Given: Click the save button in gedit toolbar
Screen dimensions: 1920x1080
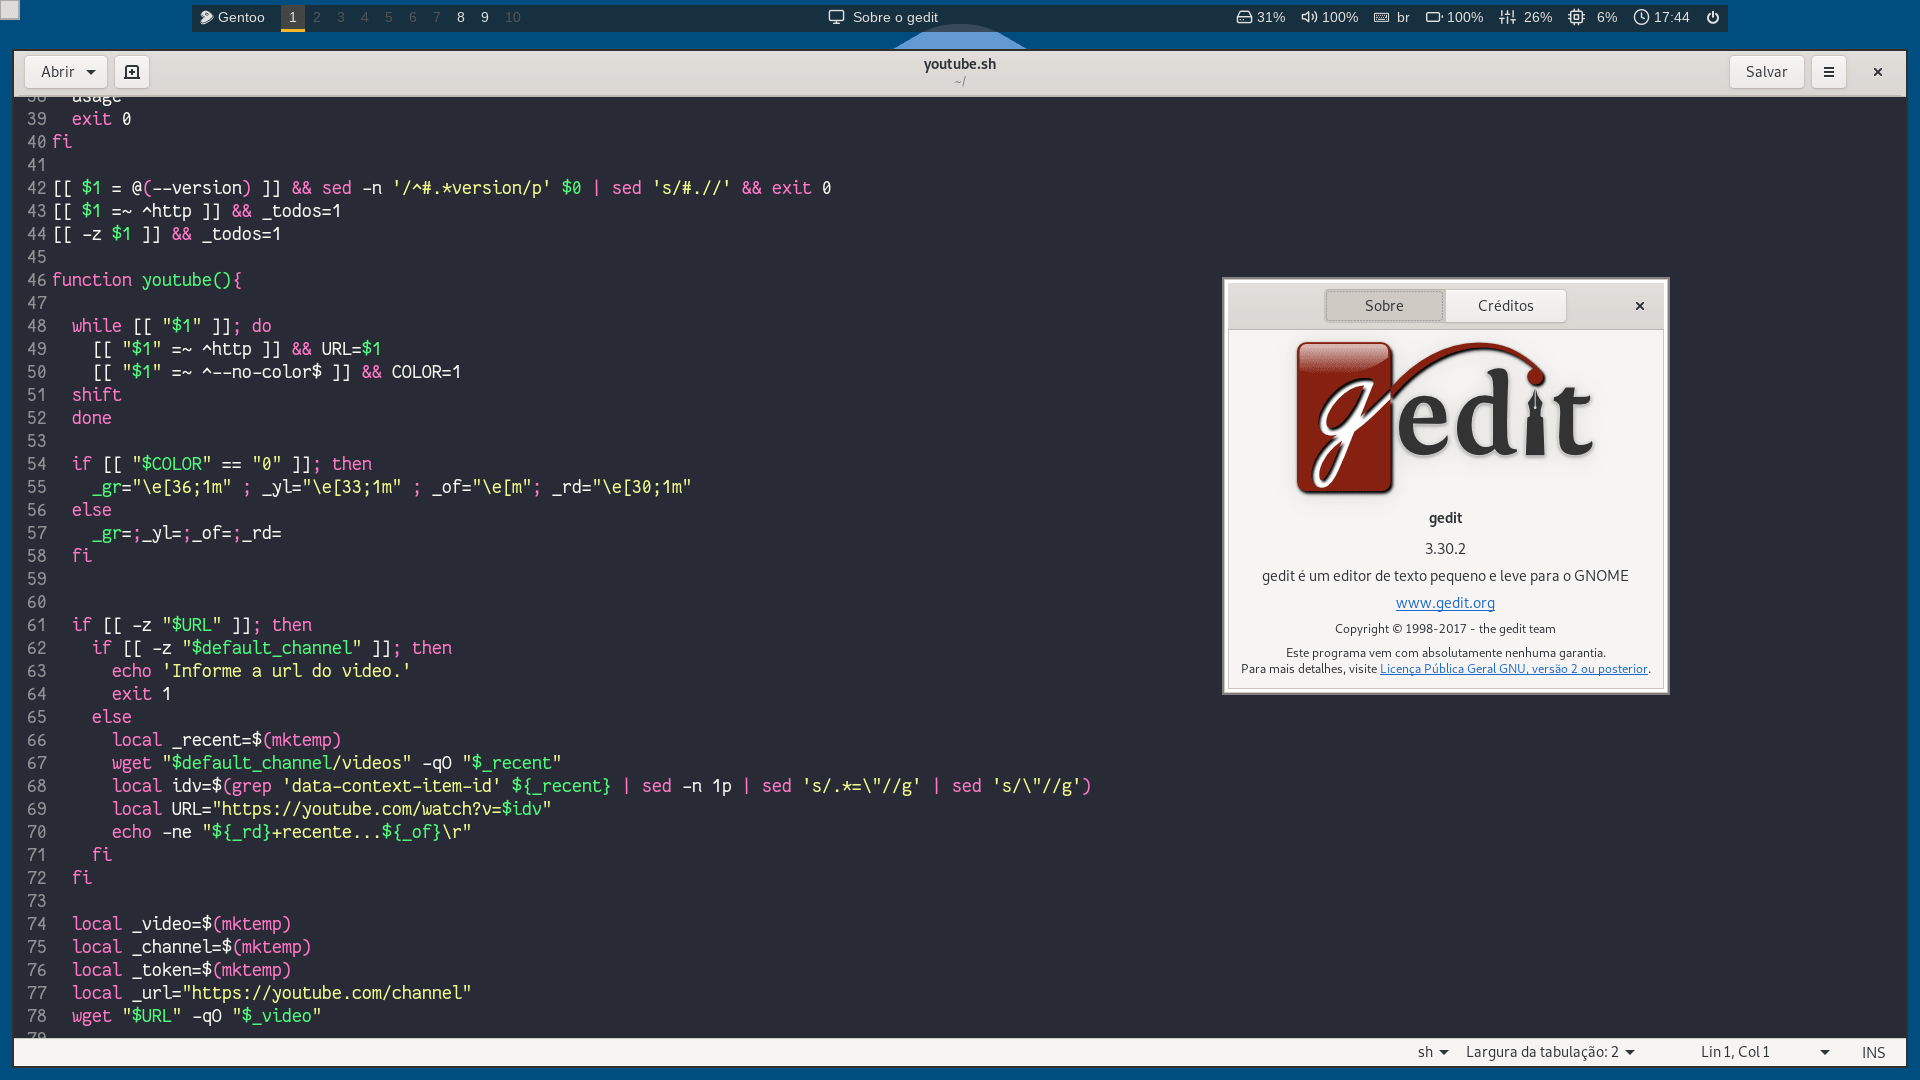Looking at the screenshot, I should point(1766,71).
